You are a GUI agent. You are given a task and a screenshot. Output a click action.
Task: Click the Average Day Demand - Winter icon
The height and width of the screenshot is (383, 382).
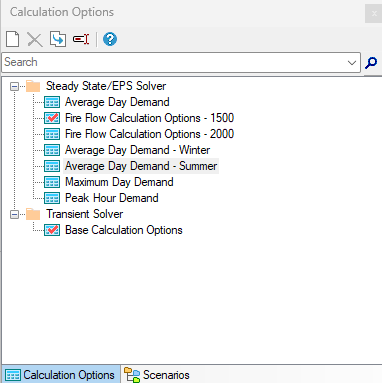(52, 150)
